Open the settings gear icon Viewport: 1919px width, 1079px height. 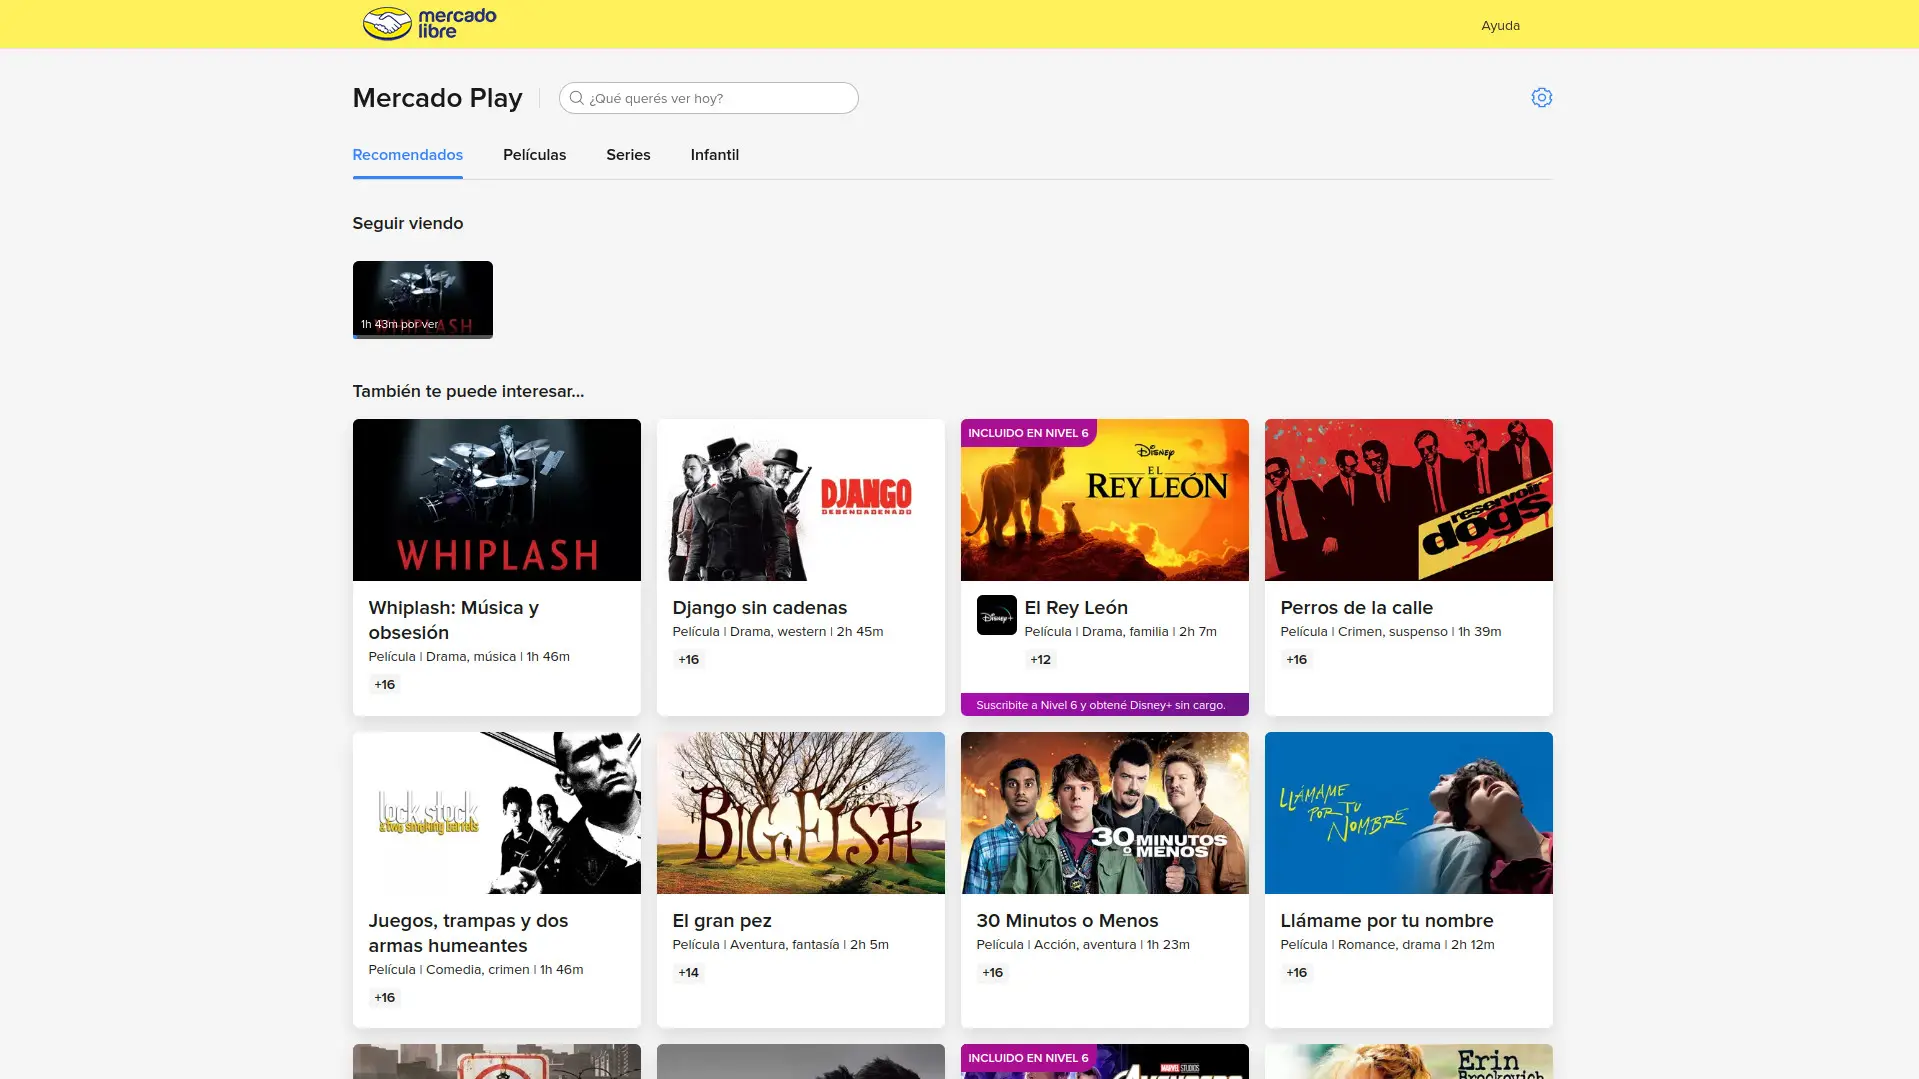[1541, 98]
